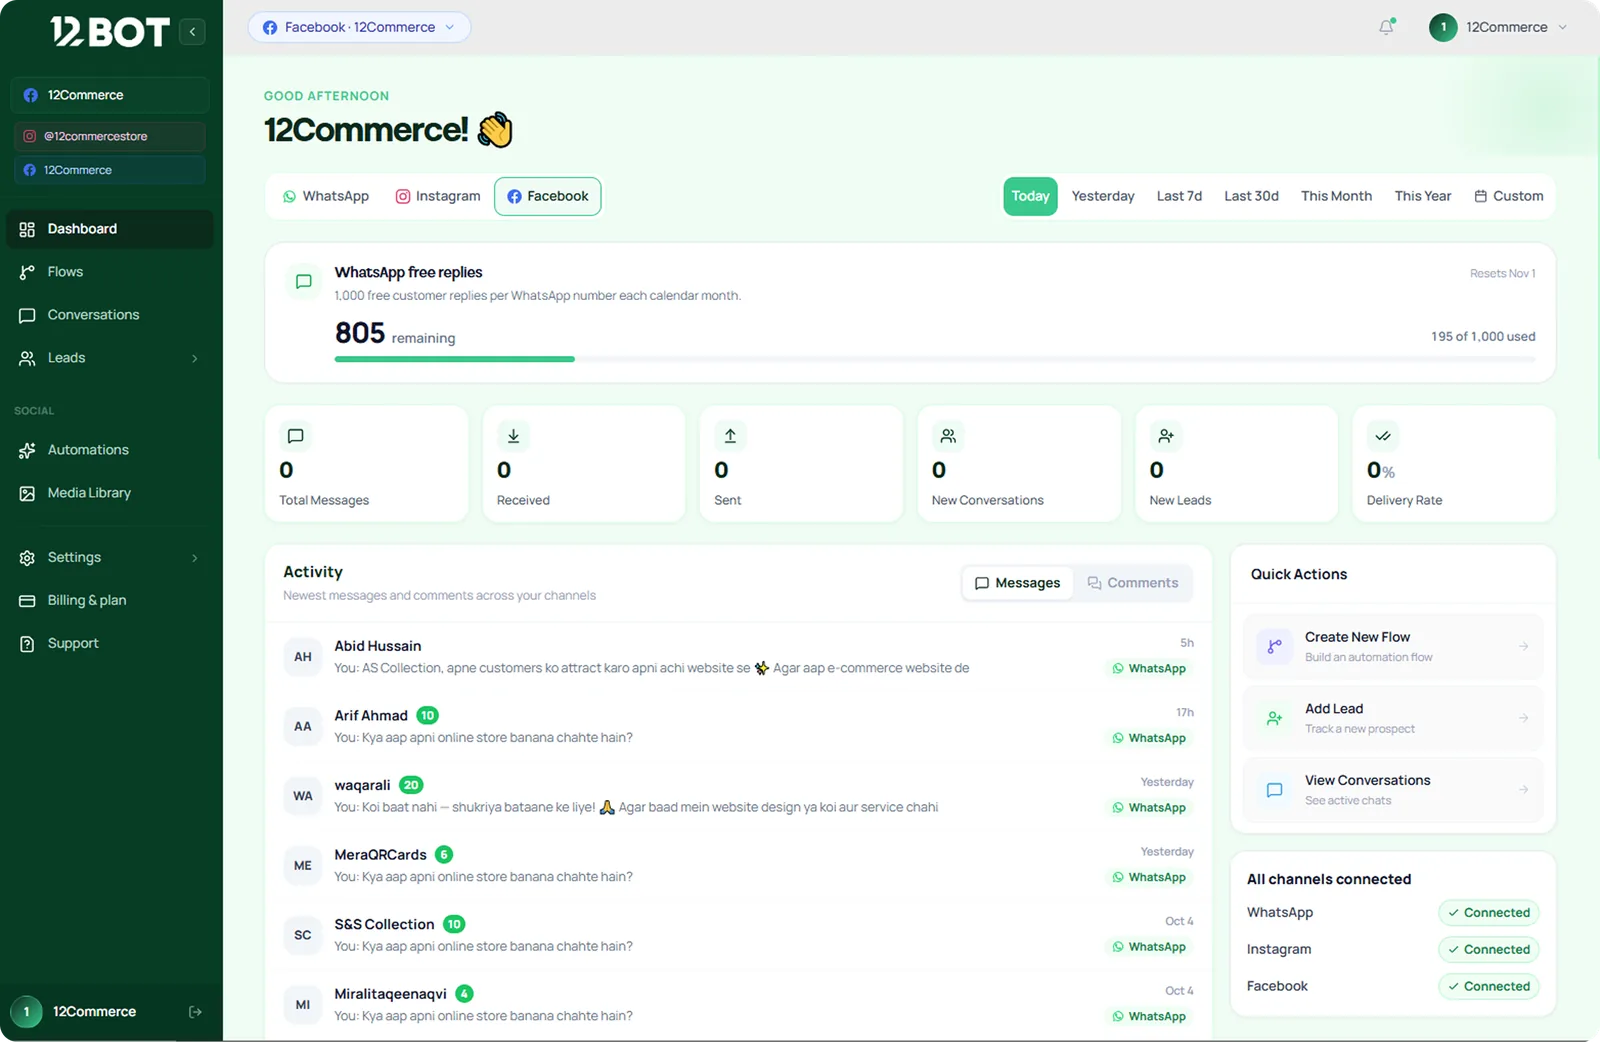
Task: Expand the Settings submenu chevron
Action: point(195,558)
